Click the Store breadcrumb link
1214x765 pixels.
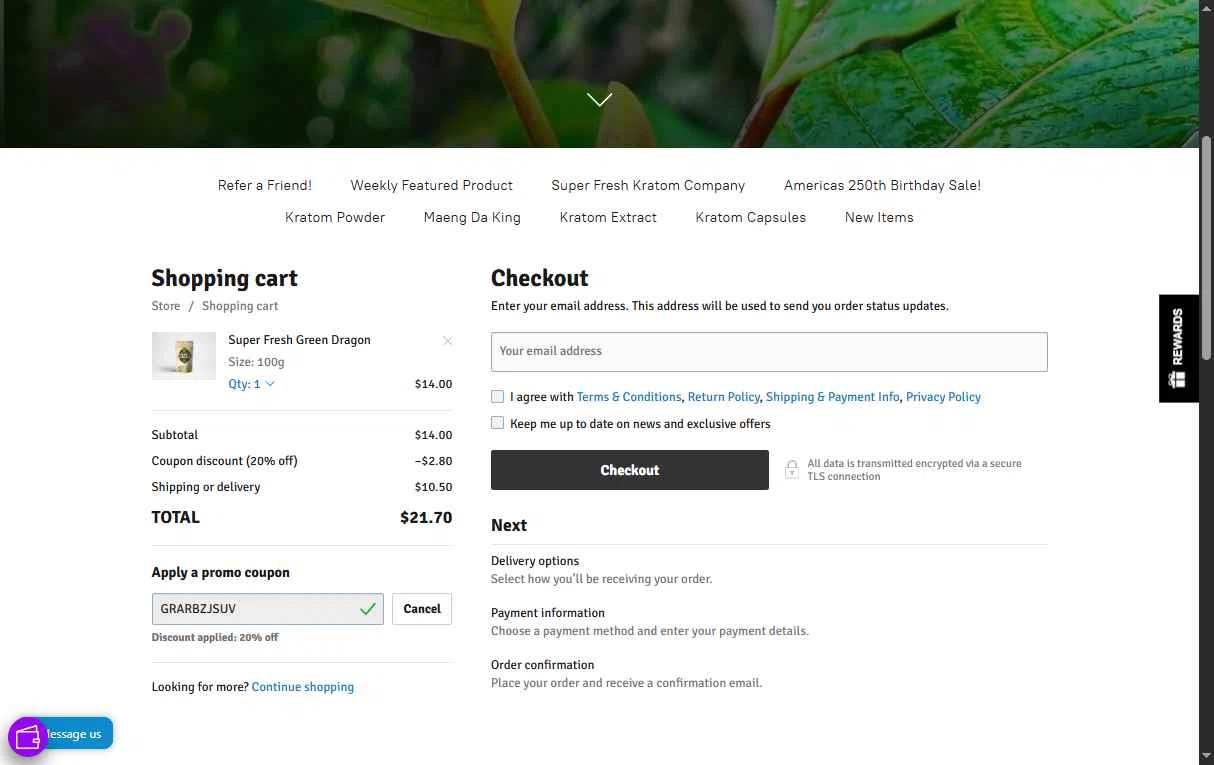click(x=166, y=306)
